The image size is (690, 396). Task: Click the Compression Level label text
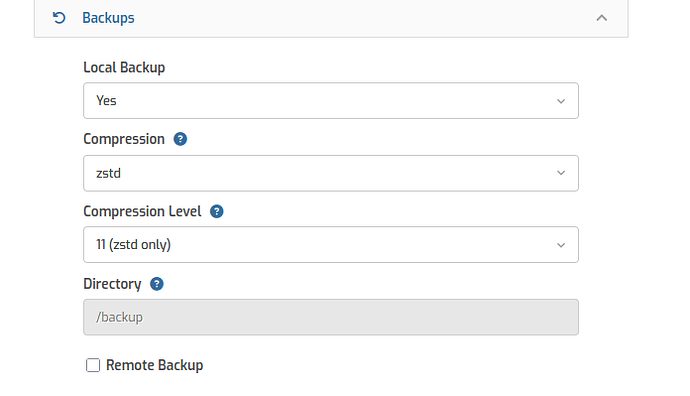tap(142, 212)
